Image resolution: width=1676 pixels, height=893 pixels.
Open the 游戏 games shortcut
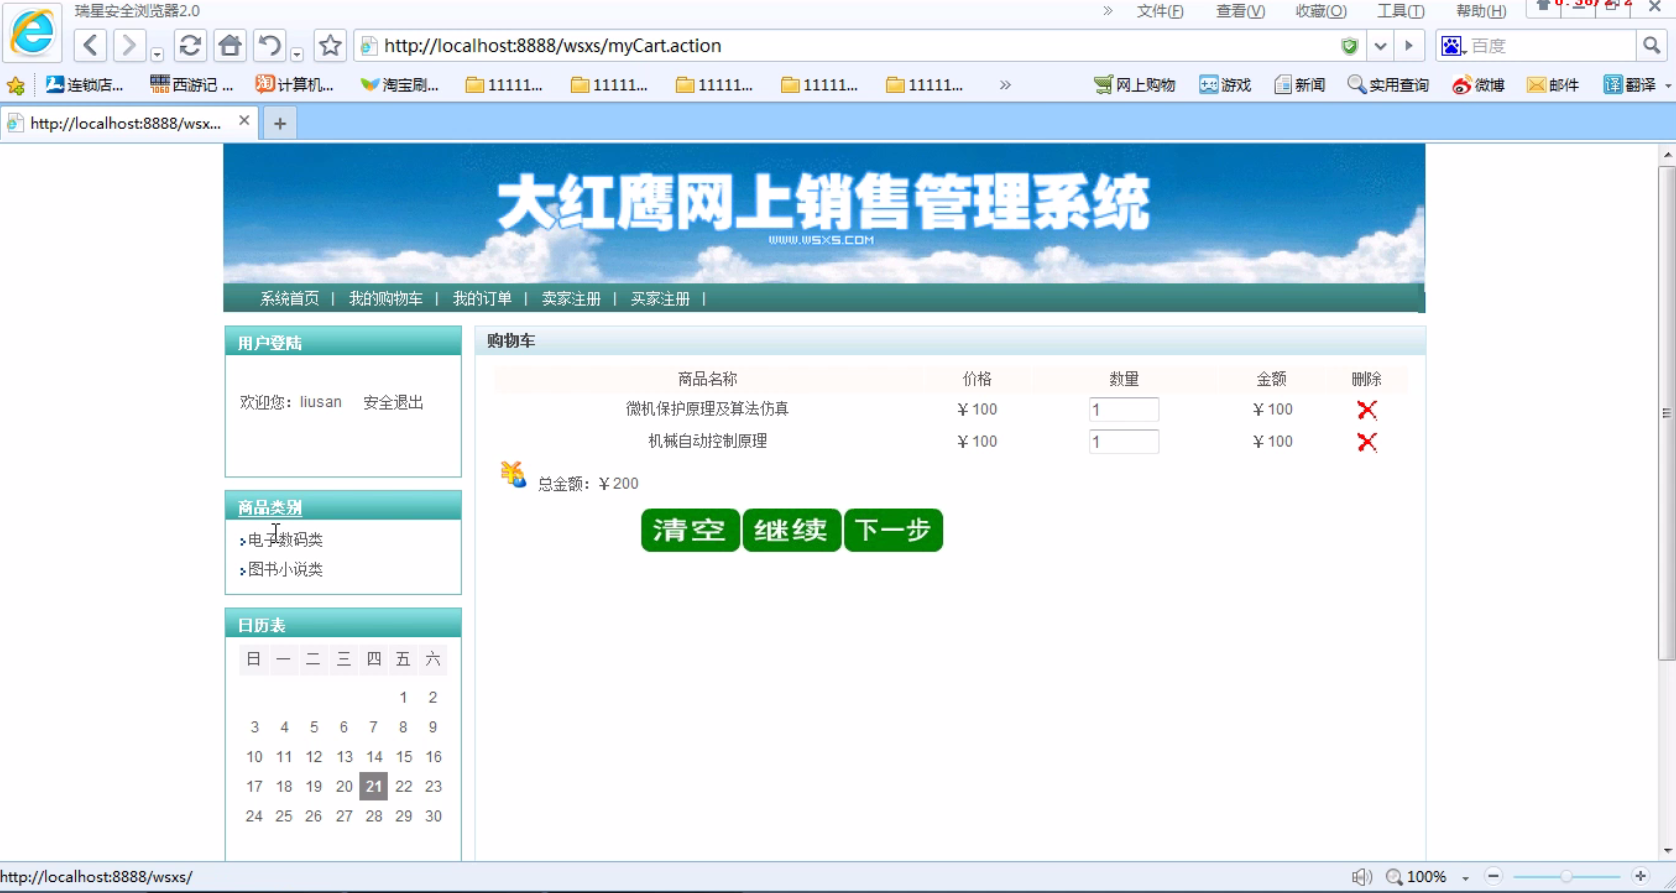(x=1225, y=85)
